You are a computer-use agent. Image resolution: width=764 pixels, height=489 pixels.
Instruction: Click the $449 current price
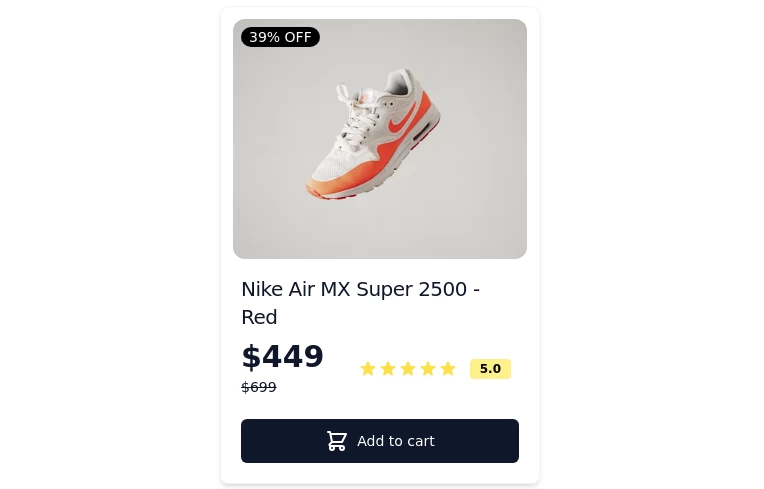(282, 357)
